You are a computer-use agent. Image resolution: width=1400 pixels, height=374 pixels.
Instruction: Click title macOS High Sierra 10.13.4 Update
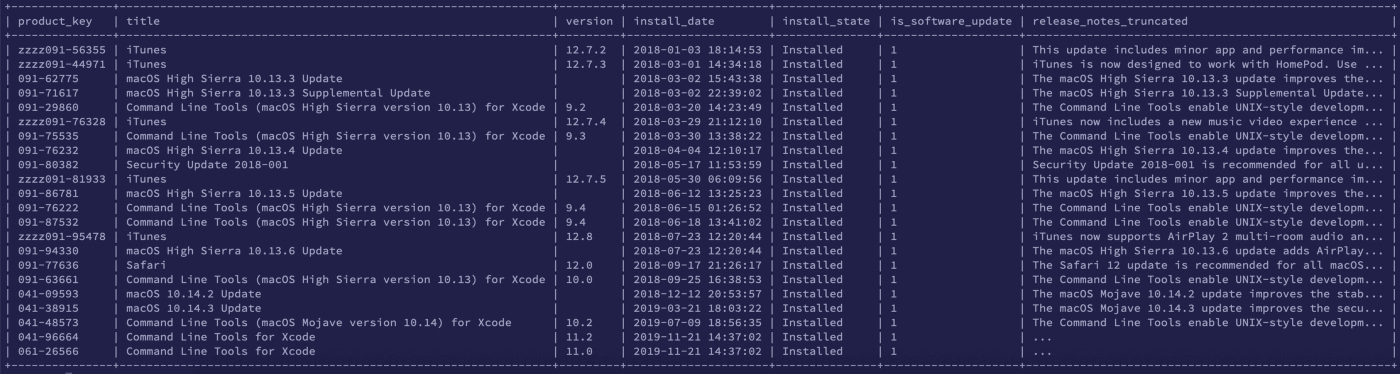234,150
